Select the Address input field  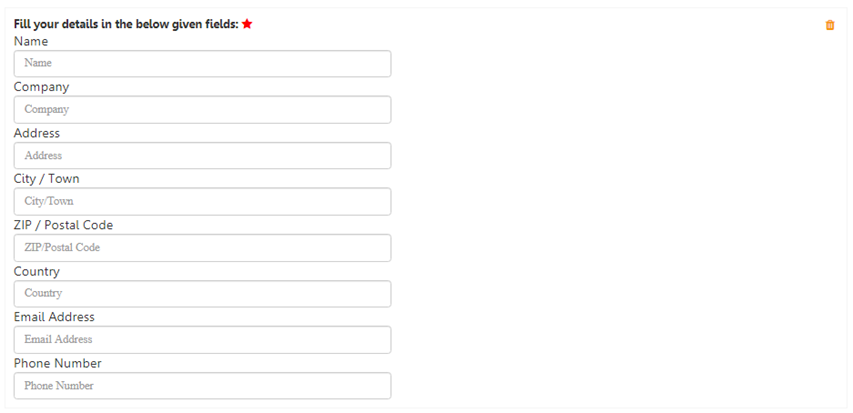(x=202, y=155)
